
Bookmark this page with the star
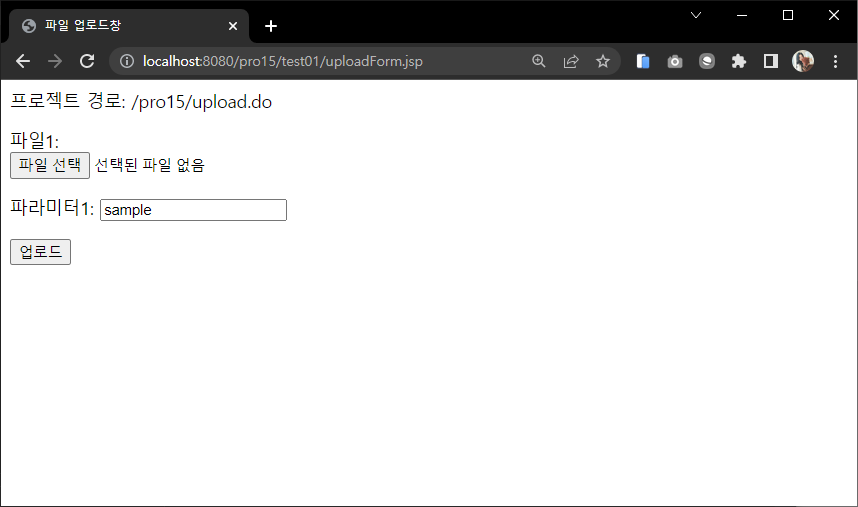click(x=603, y=61)
